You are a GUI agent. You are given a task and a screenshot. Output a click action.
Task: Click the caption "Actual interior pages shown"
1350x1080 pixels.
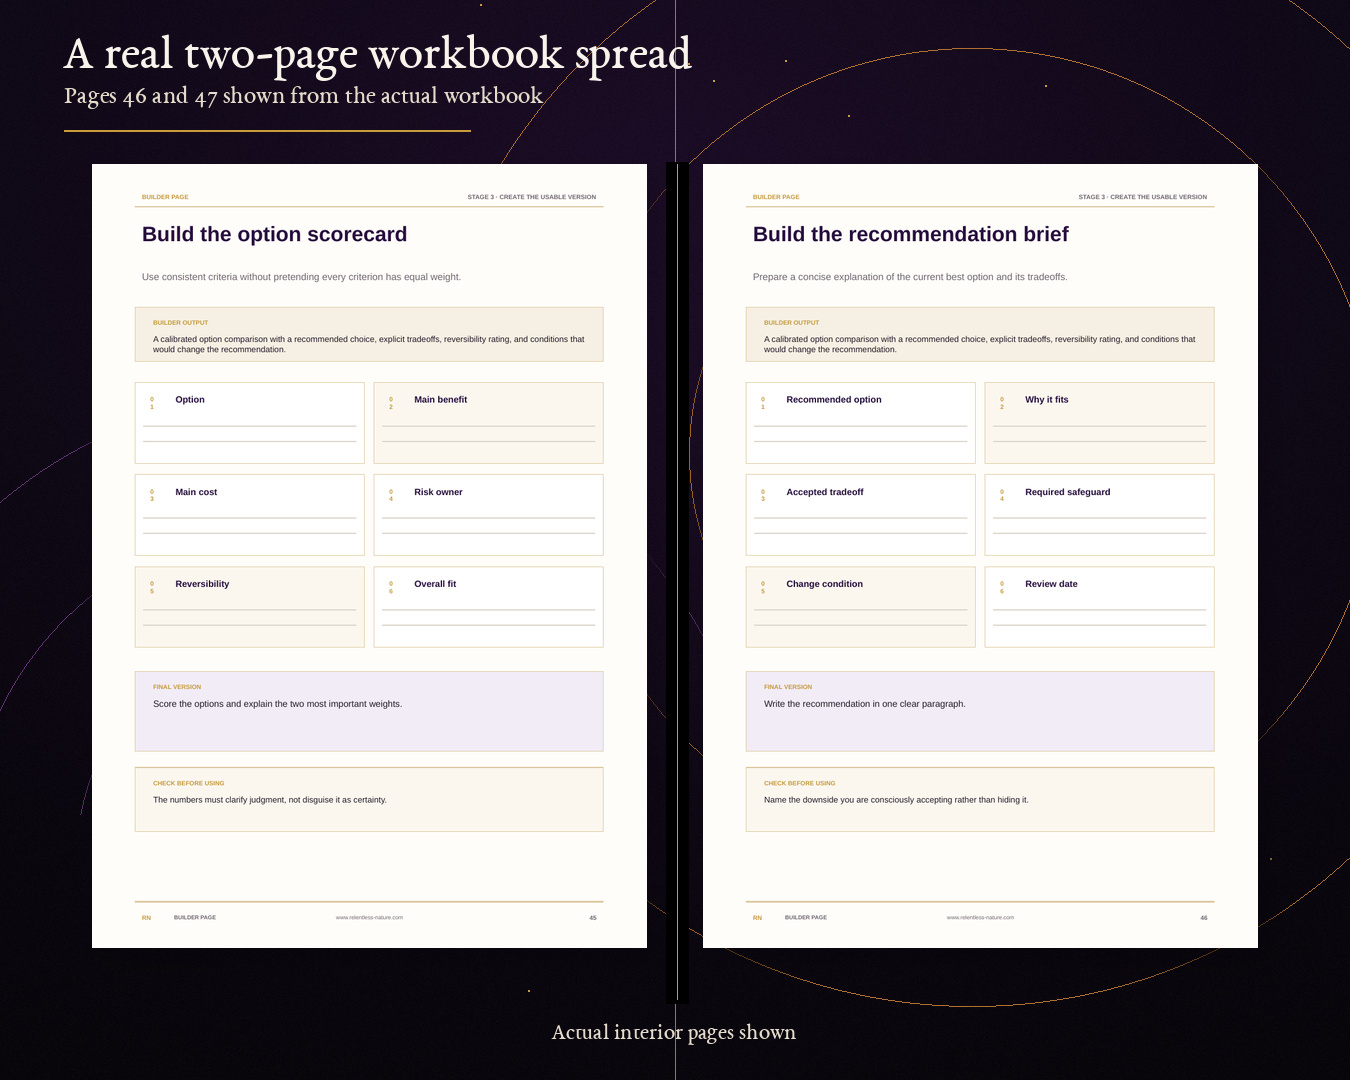(674, 1032)
